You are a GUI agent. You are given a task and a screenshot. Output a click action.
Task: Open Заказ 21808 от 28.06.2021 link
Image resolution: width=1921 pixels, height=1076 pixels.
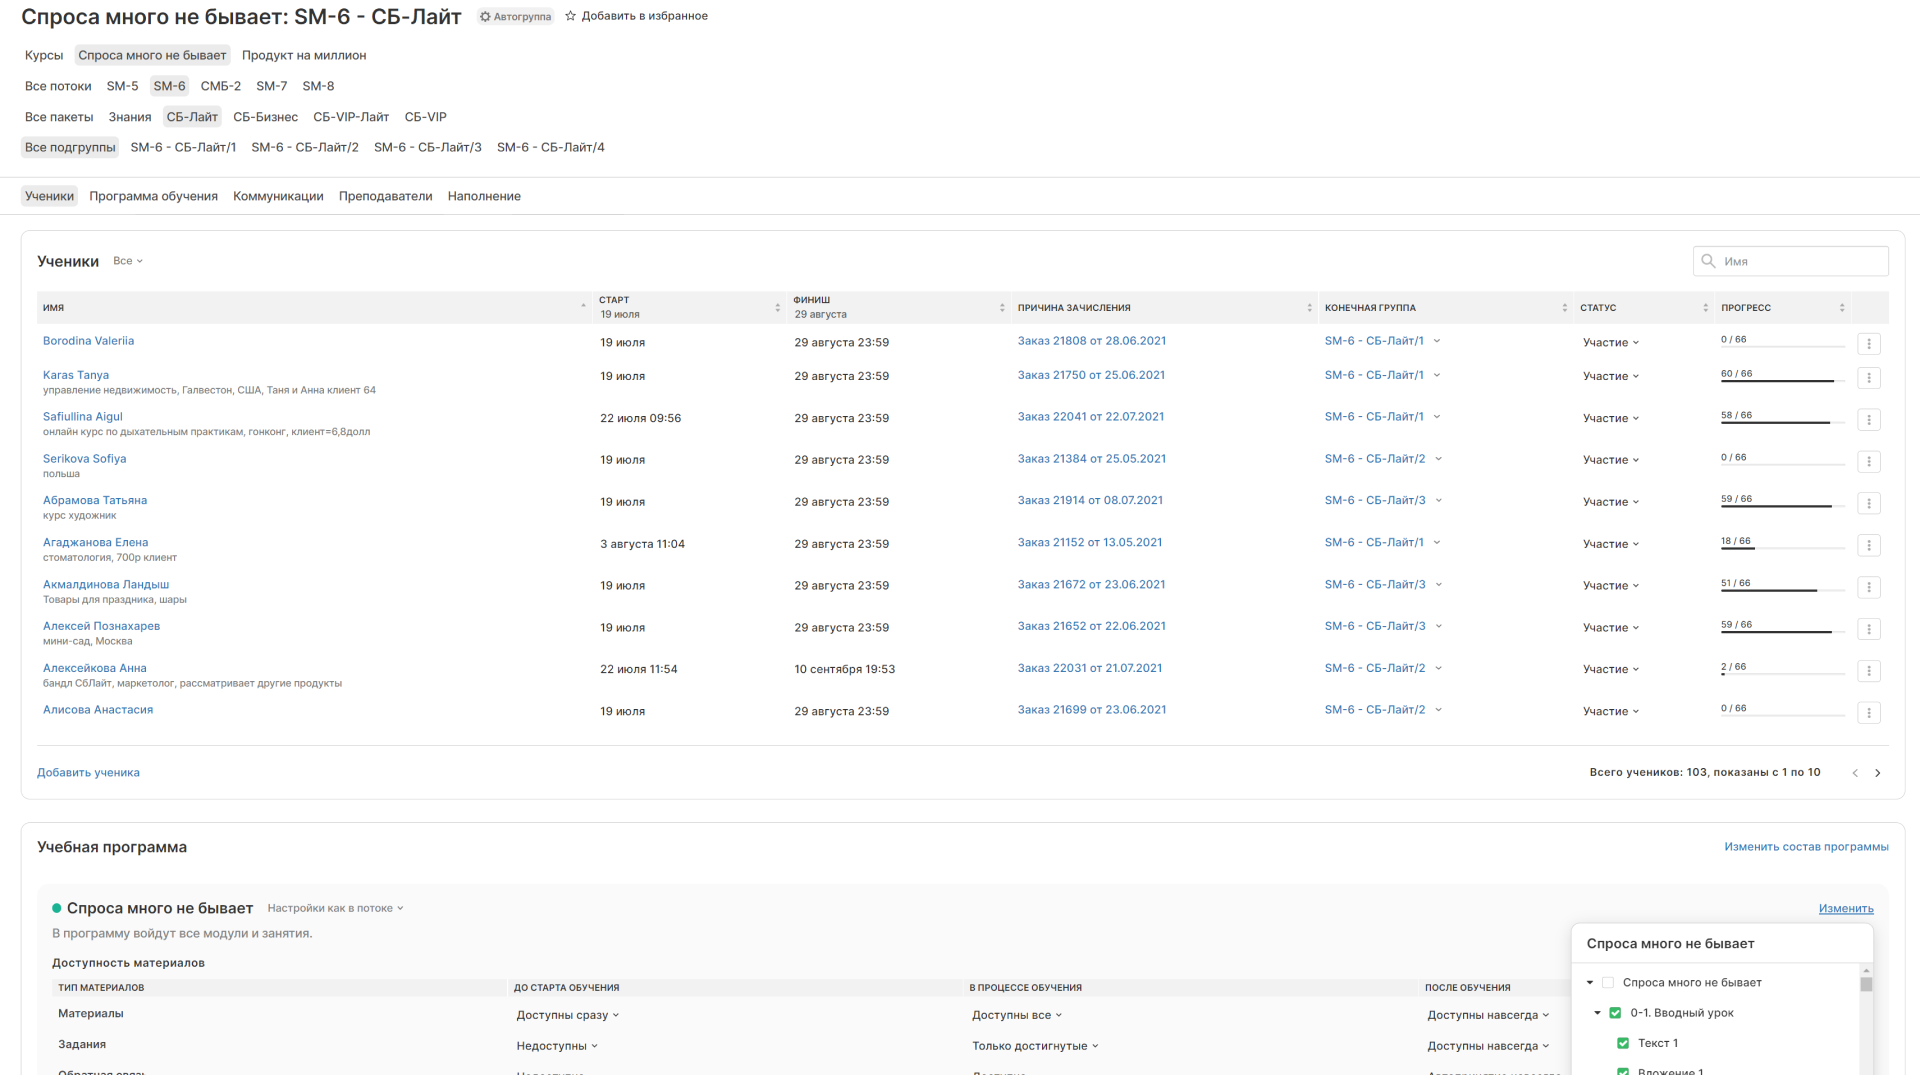(x=1091, y=341)
